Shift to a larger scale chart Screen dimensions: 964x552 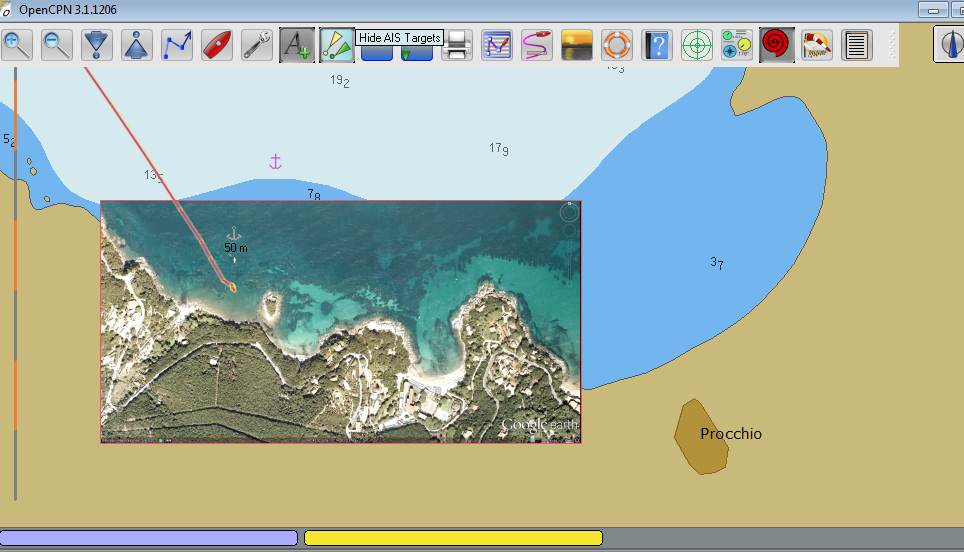[x=97, y=45]
